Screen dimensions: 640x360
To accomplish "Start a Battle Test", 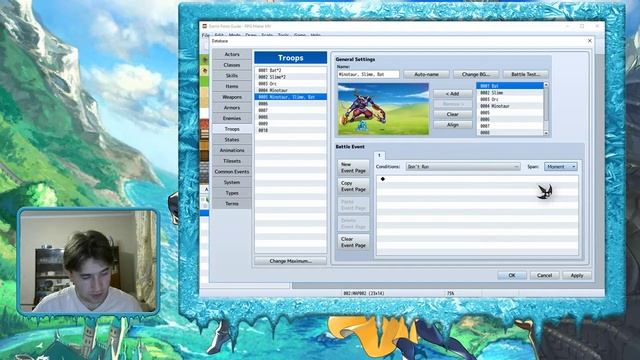I will click(x=525, y=74).
